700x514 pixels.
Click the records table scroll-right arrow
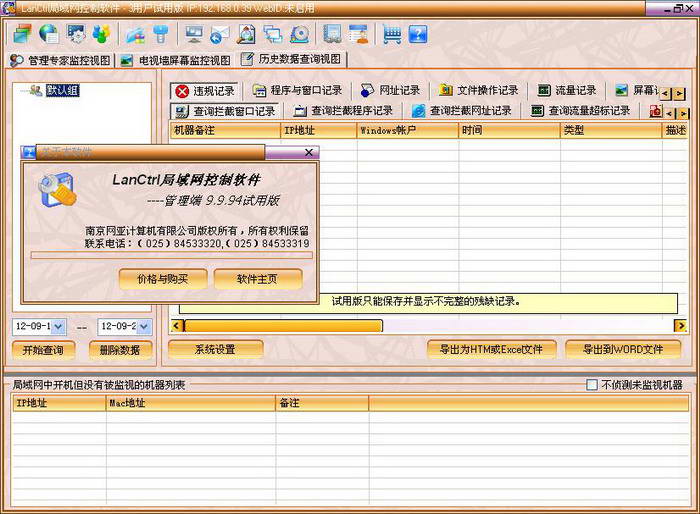pyautogui.click(x=680, y=326)
